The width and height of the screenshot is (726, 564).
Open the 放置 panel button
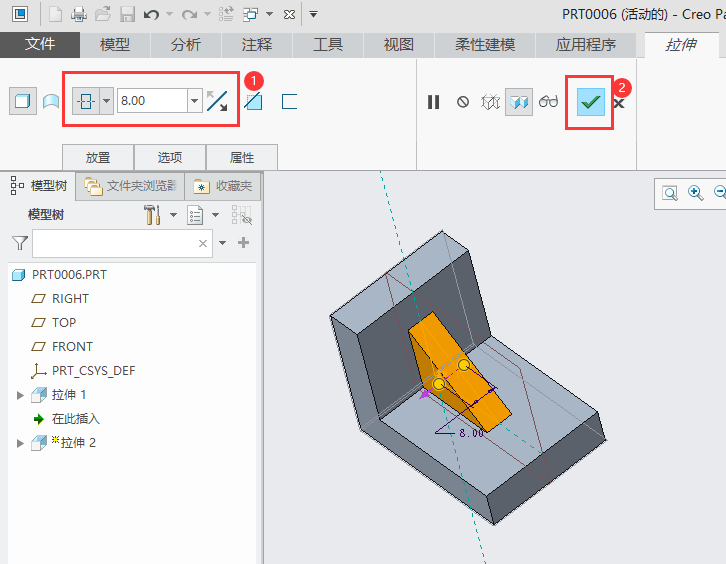point(98,157)
